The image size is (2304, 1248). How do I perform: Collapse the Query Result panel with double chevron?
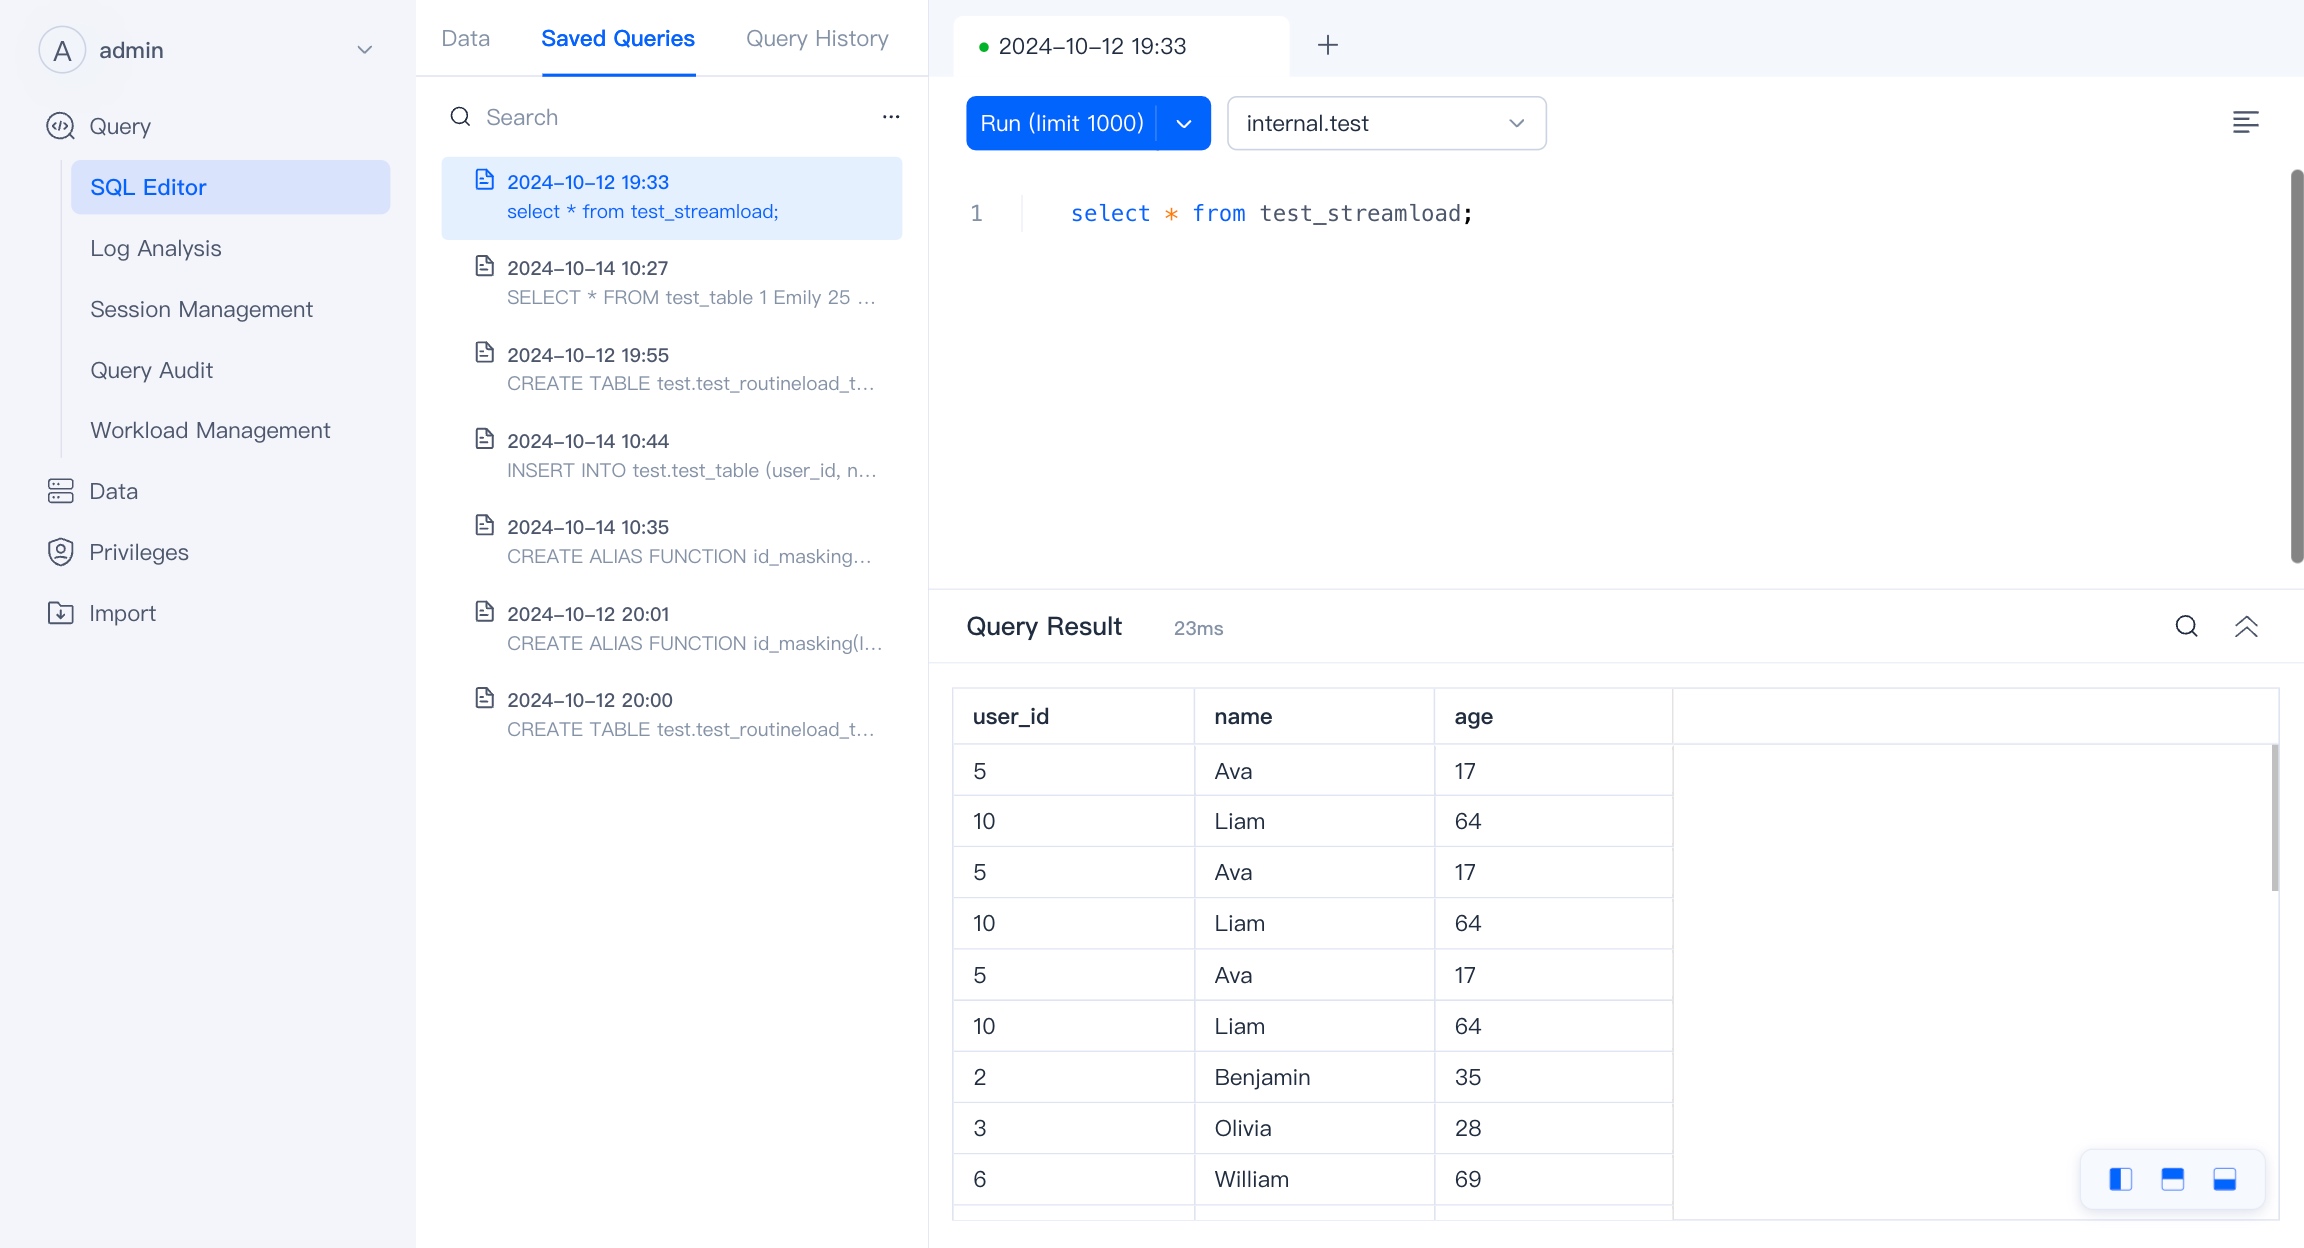click(2246, 627)
